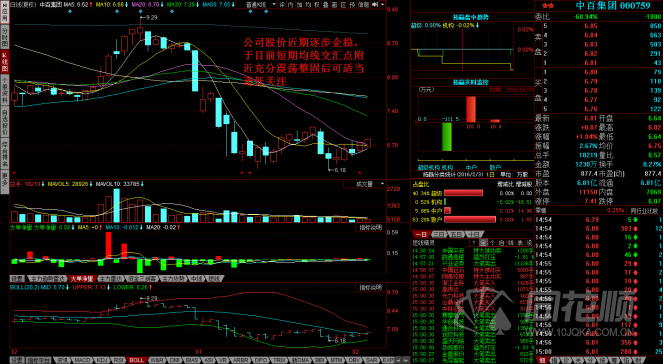Click the red 中户 bar in 拓赢实时监控

471,110
